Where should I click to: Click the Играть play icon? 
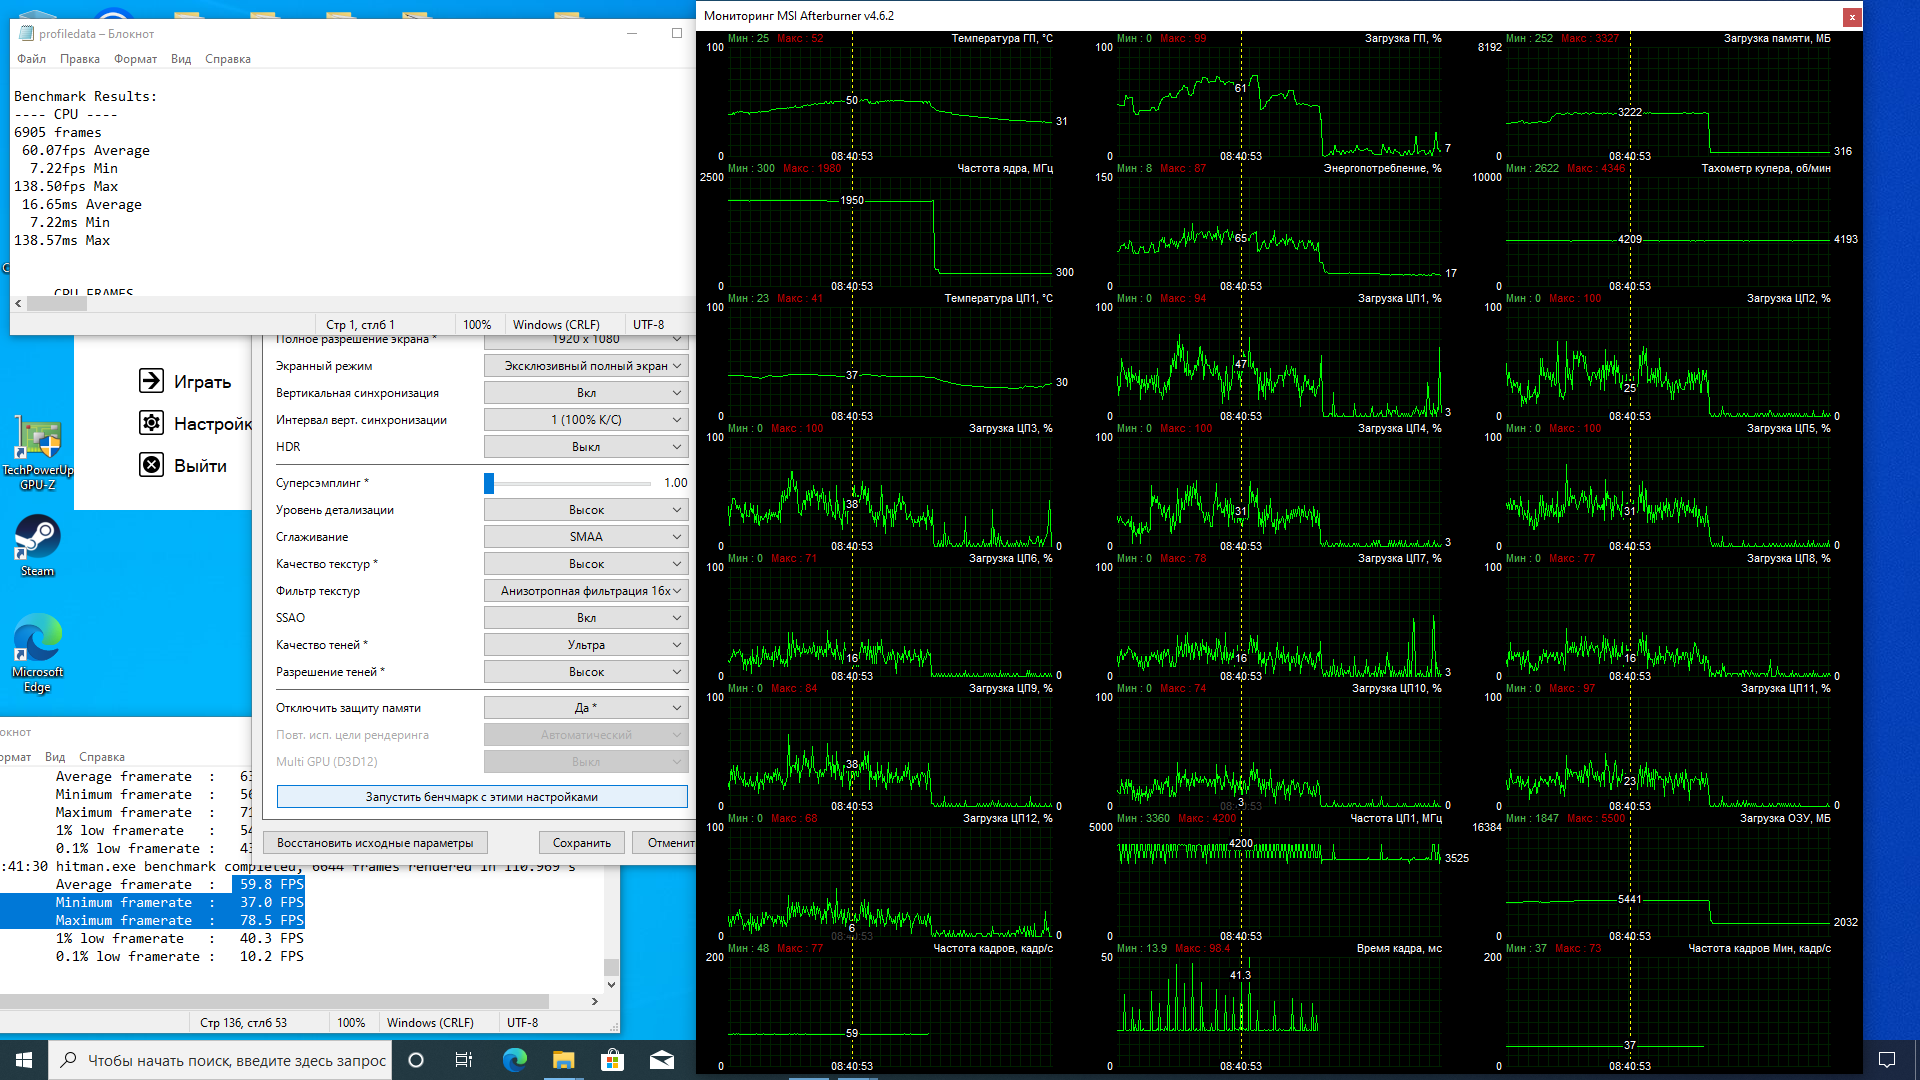(x=151, y=381)
